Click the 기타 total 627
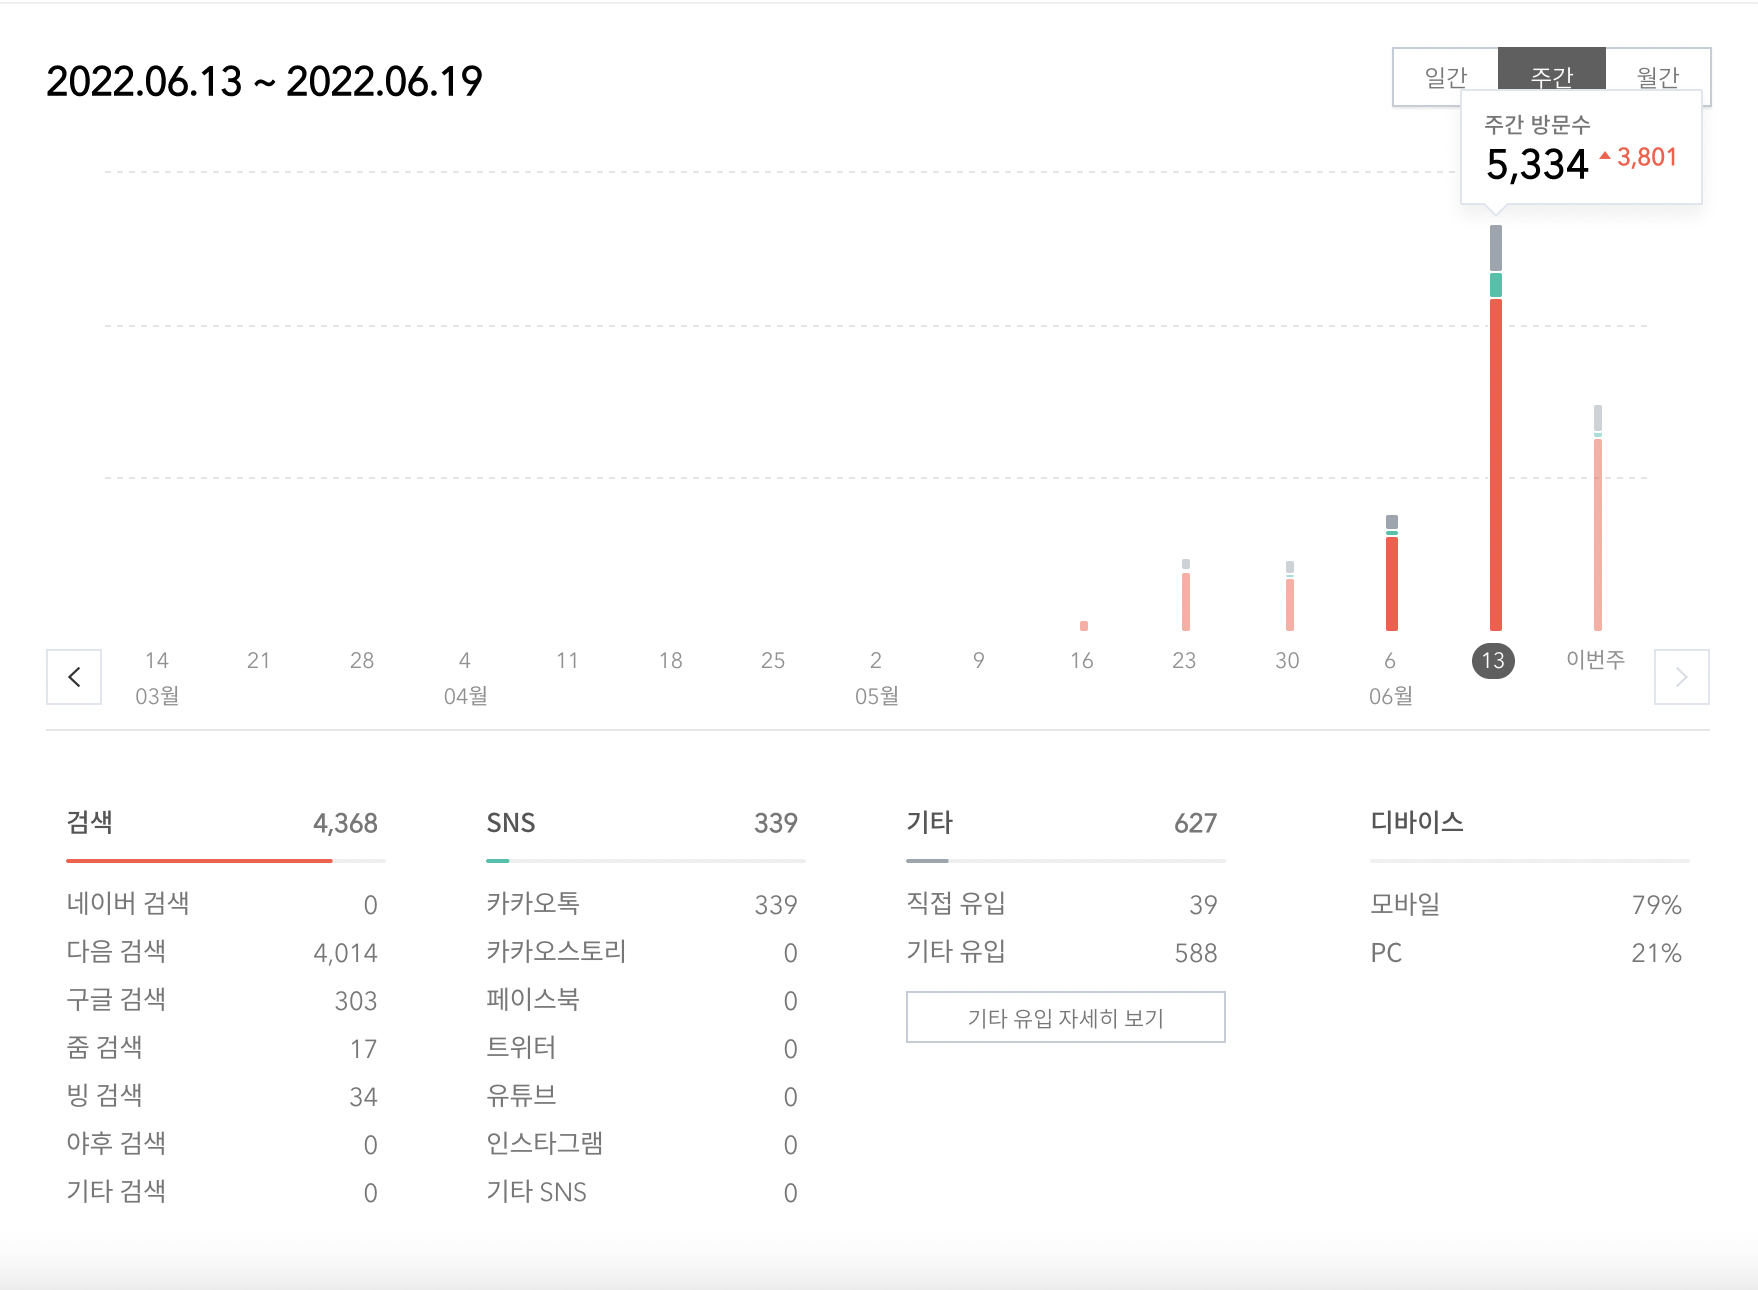The height and width of the screenshot is (1290, 1758). (1196, 823)
